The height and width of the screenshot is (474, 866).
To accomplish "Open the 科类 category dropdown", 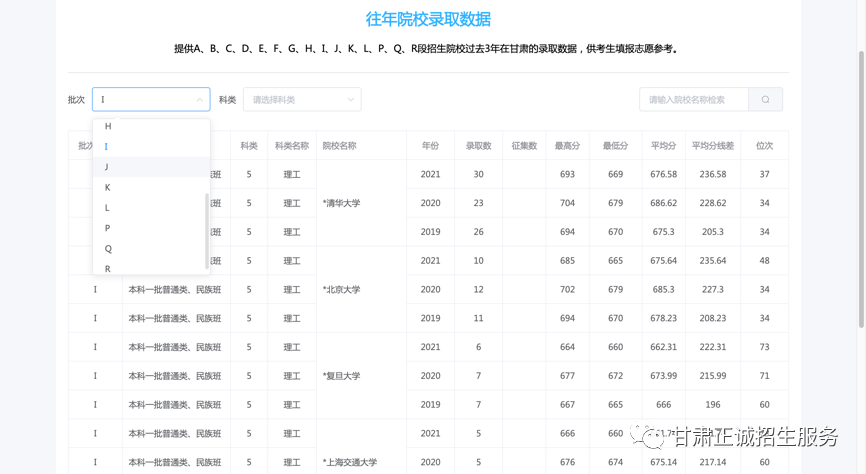I will point(301,100).
